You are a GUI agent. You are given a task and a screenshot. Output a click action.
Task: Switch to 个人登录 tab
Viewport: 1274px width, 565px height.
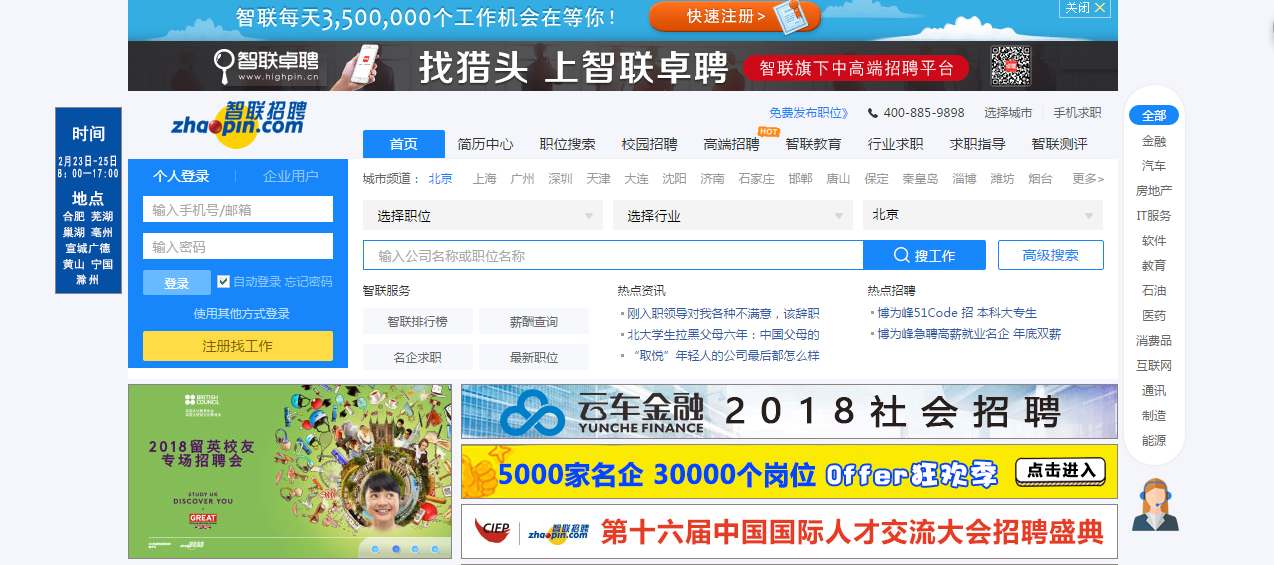[x=181, y=176]
